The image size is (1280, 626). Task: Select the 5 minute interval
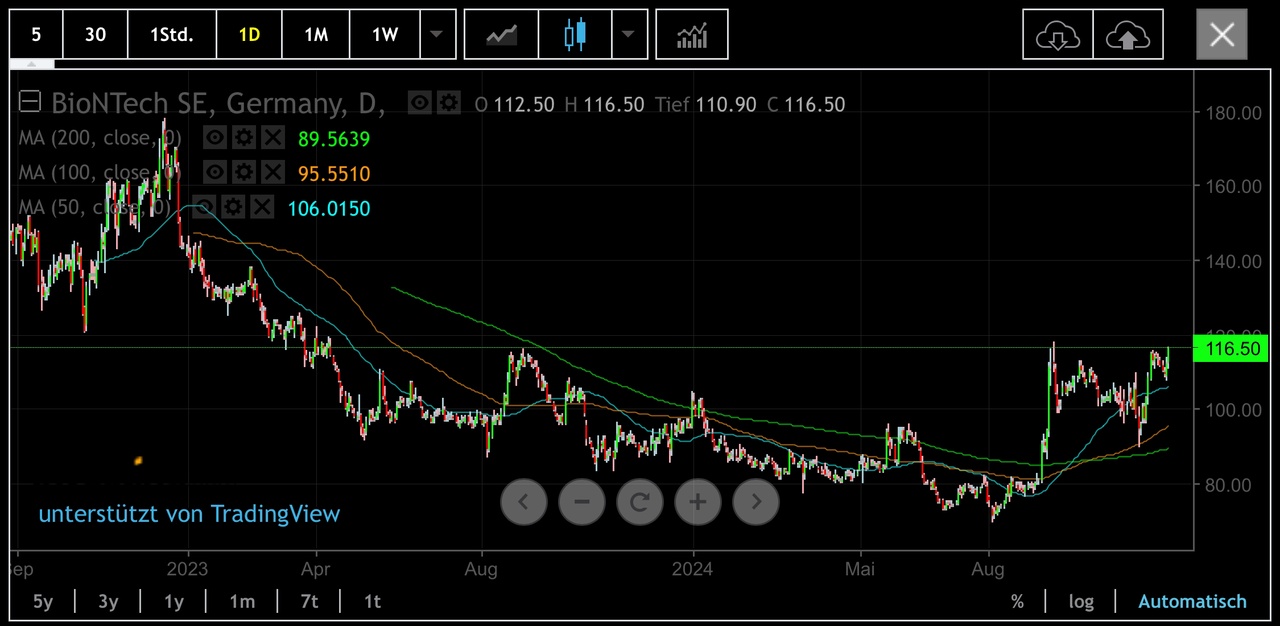36,35
